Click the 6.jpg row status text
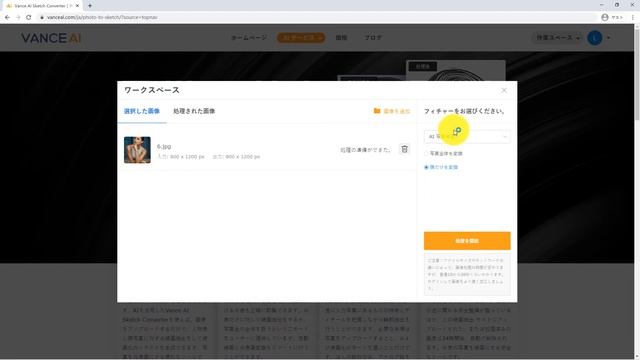Image resolution: width=640 pixels, height=360 pixels. [x=365, y=150]
